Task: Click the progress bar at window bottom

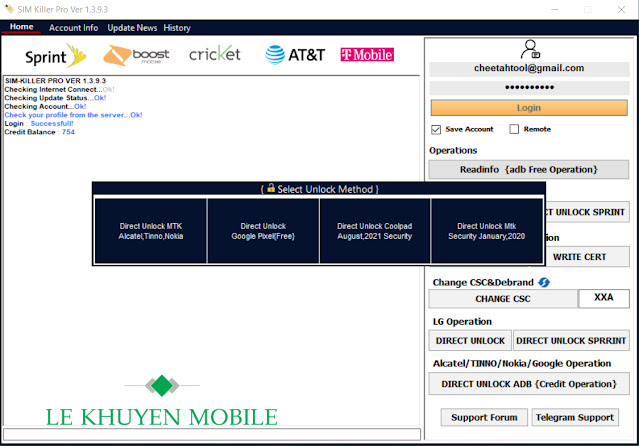Action: click(x=212, y=434)
